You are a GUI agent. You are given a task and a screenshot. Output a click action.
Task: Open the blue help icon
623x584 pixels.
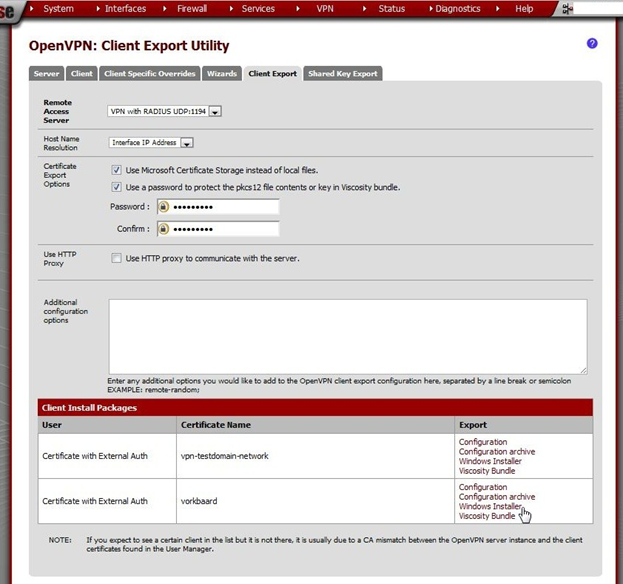point(592,43)
